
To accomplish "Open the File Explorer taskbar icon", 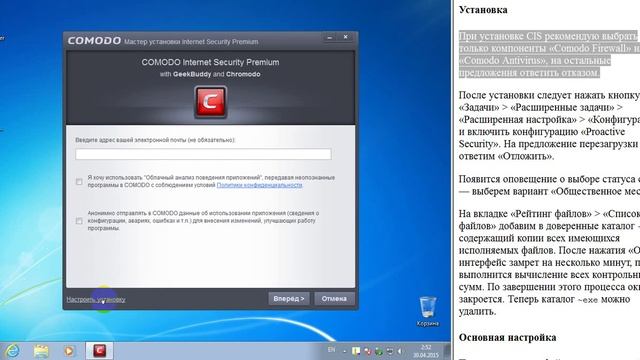I will (x=41, y=351).
